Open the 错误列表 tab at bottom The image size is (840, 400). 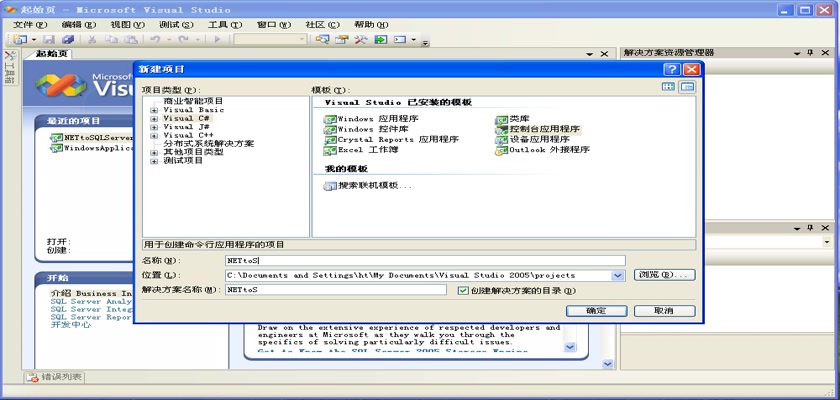[x=55, y=377]
